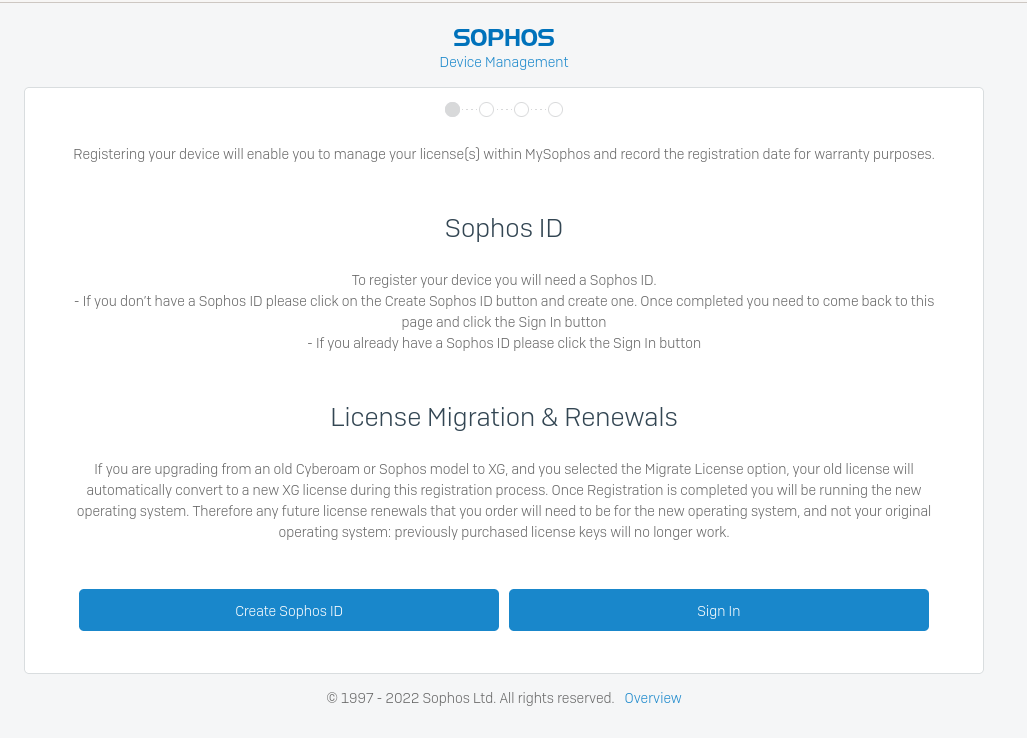Click the Cyberoam upgrade license paragraph
Viewport: 1027px width, 738px height.
[x=503, y=500]
